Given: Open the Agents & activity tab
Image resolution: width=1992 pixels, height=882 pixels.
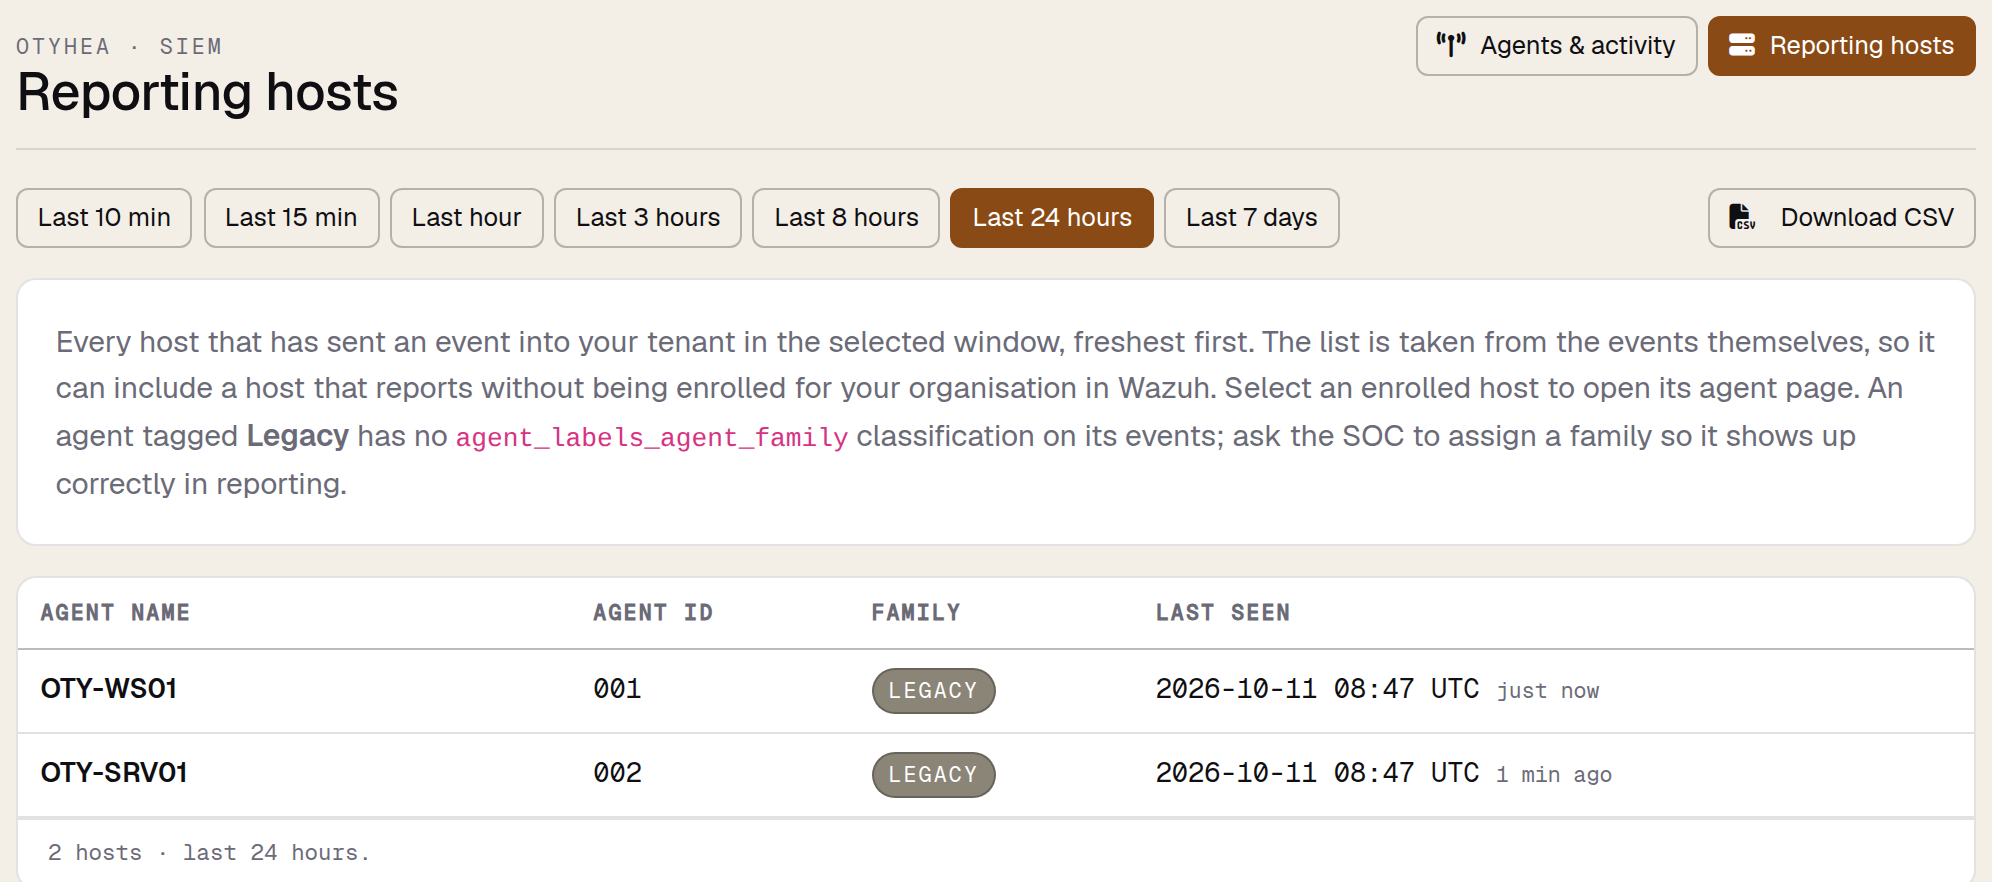Looking at the screenshot, I should click(x=1556, y=46).
